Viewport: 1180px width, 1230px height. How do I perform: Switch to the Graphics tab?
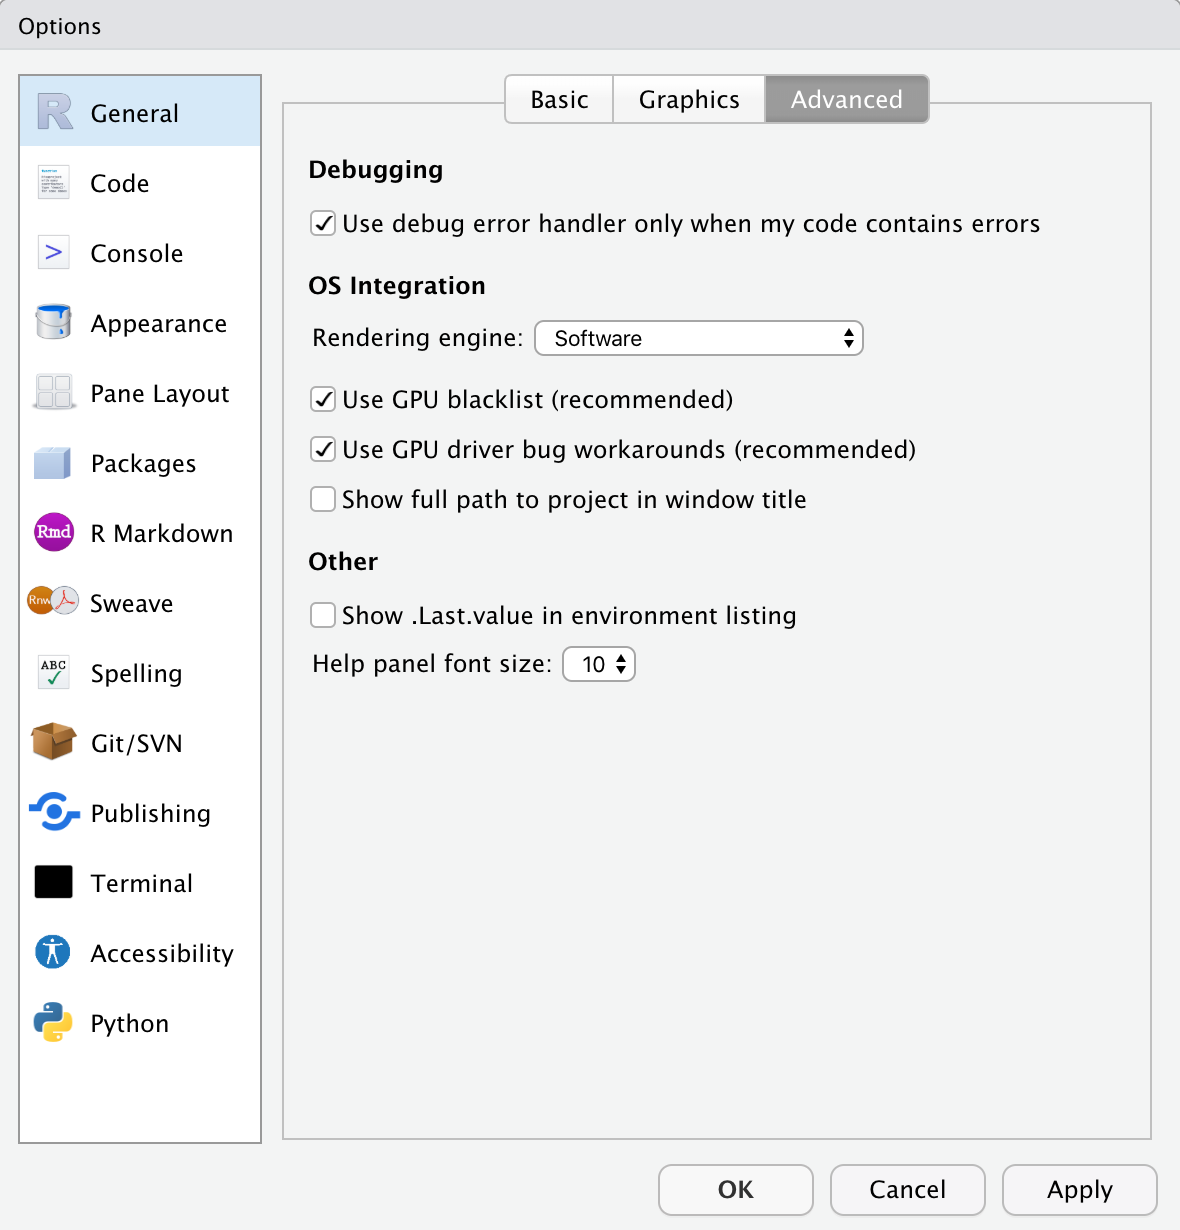pyautogui.click(x=688, y=99)
